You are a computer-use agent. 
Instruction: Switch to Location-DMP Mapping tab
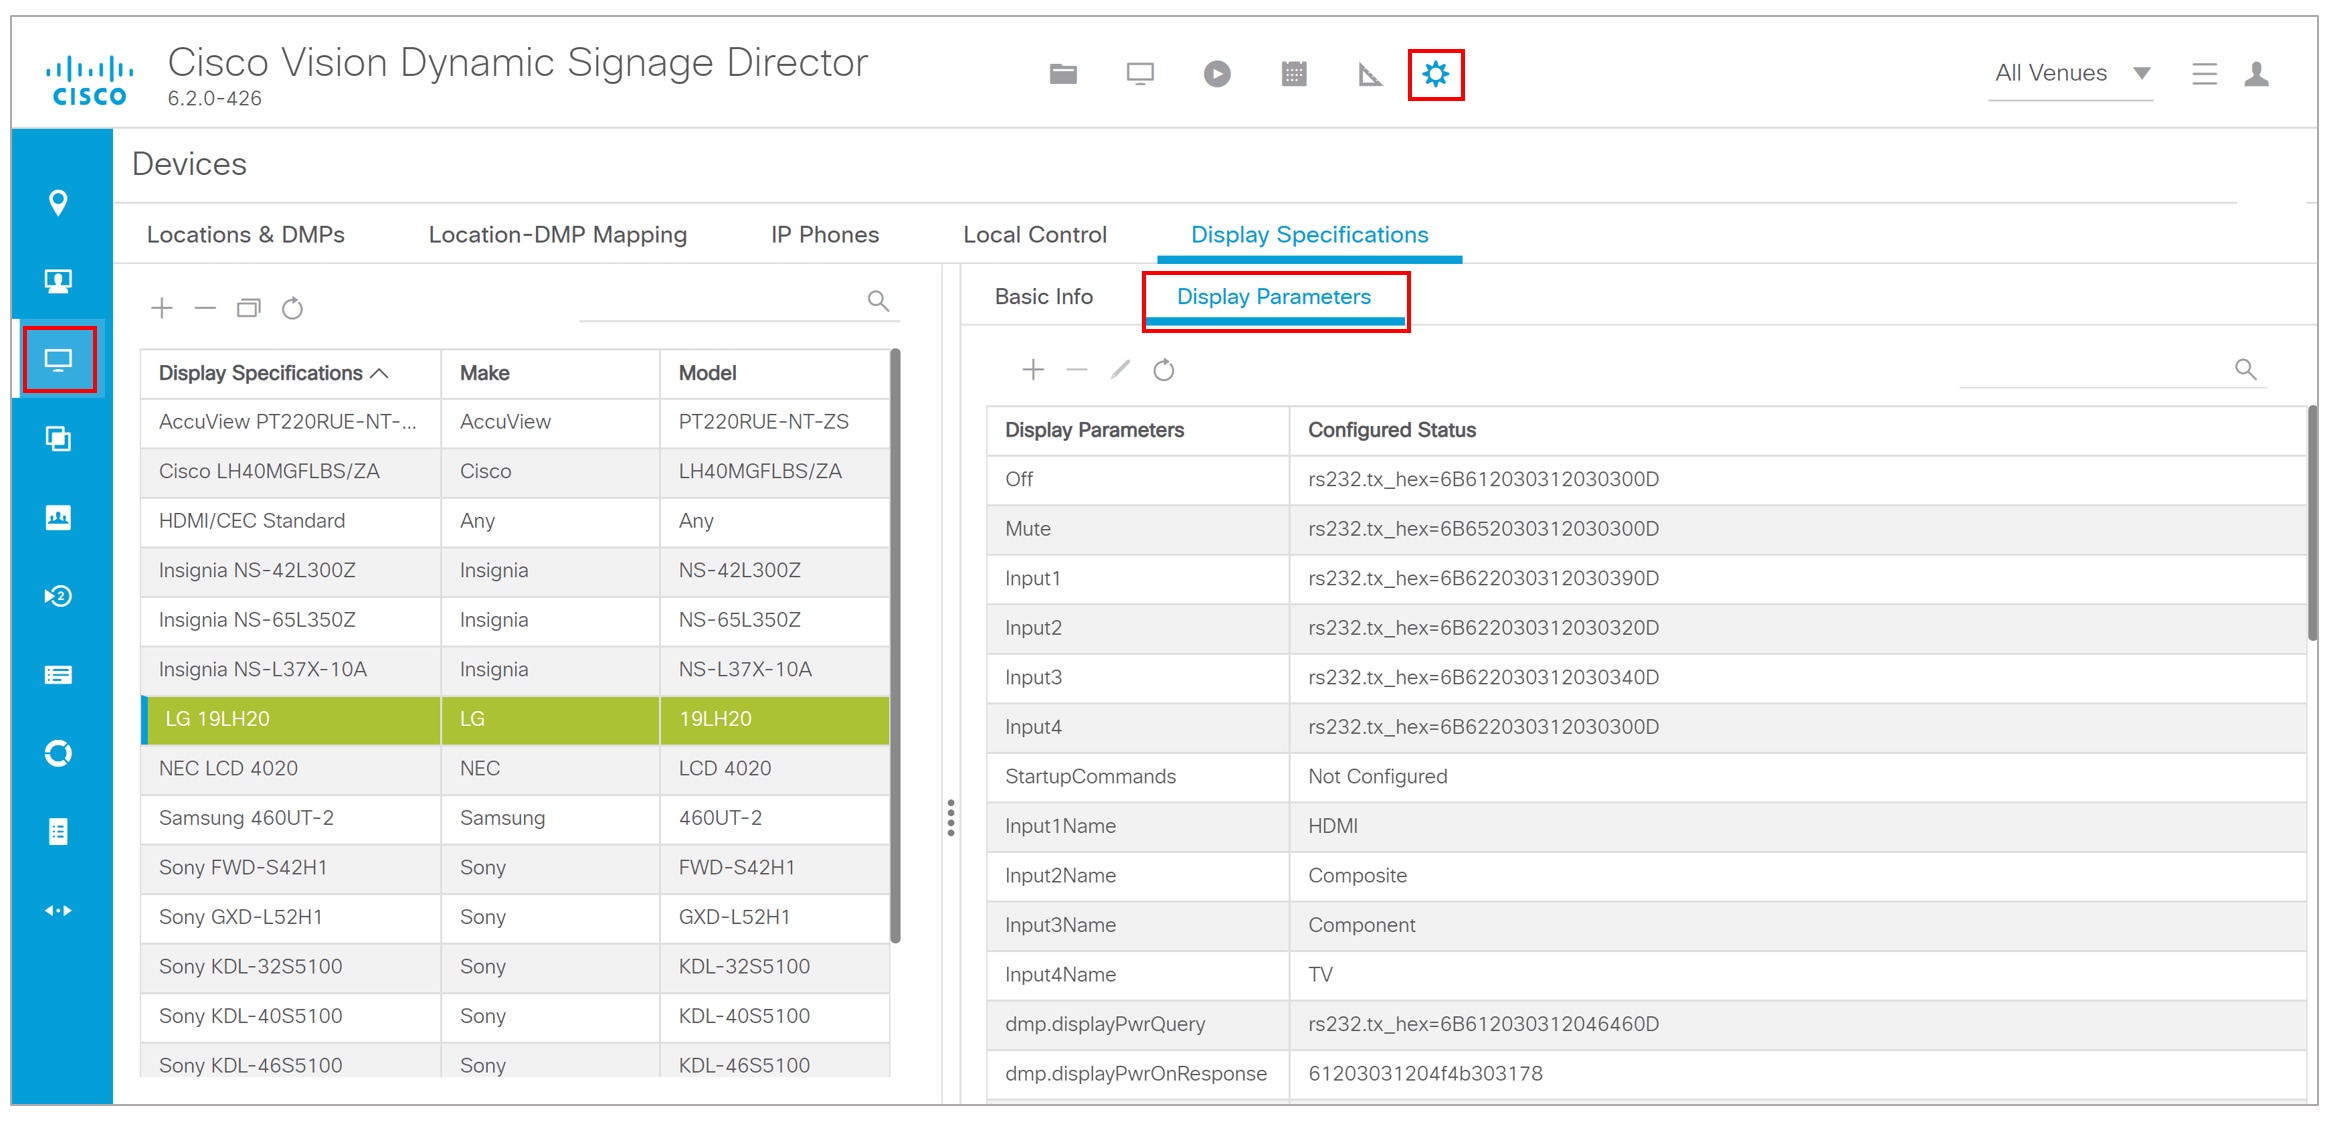[558, 235]
